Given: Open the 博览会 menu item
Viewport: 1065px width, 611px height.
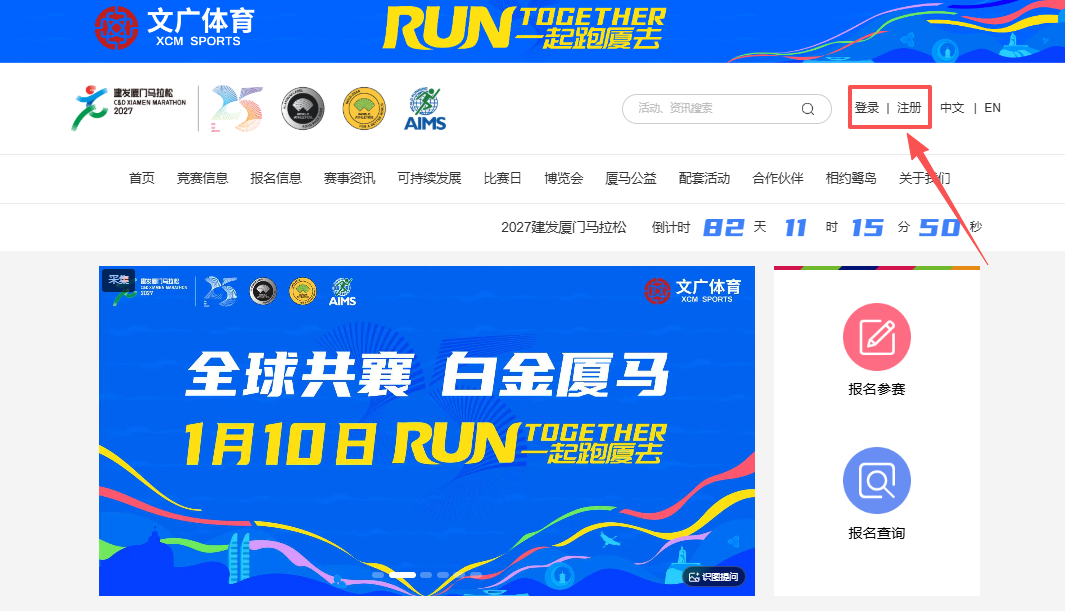Looking at the screenshot, I should tap(564, 178).
